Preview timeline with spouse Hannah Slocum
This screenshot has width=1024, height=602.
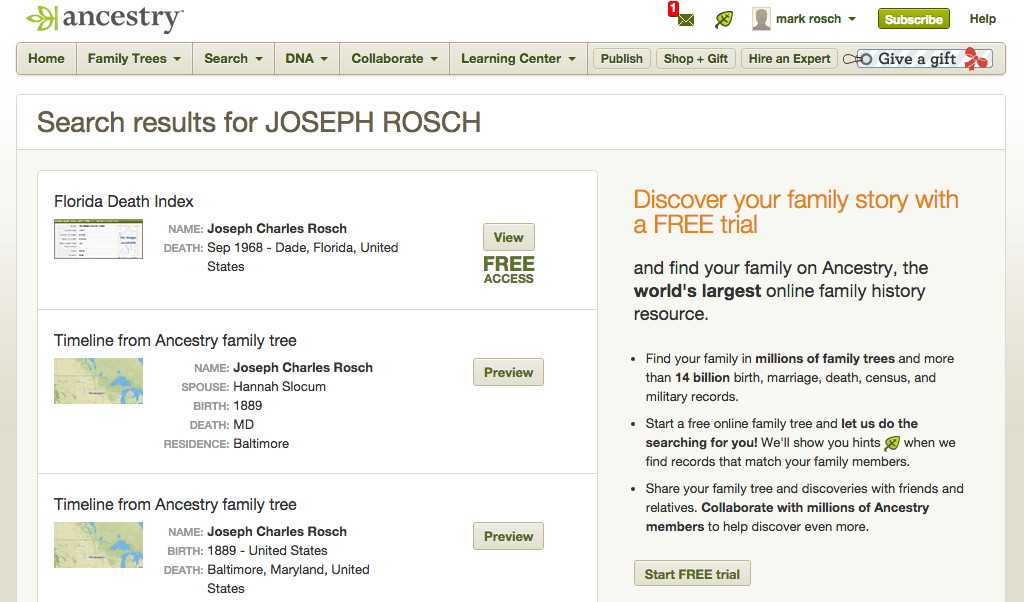[x=508, y=372]
